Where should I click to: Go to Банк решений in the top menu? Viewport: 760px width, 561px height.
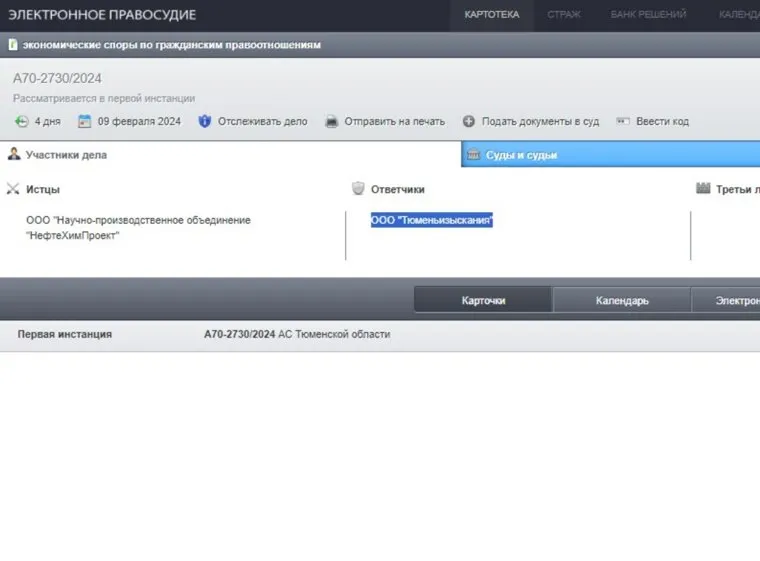pyautogui.click(x=648, y=15)
